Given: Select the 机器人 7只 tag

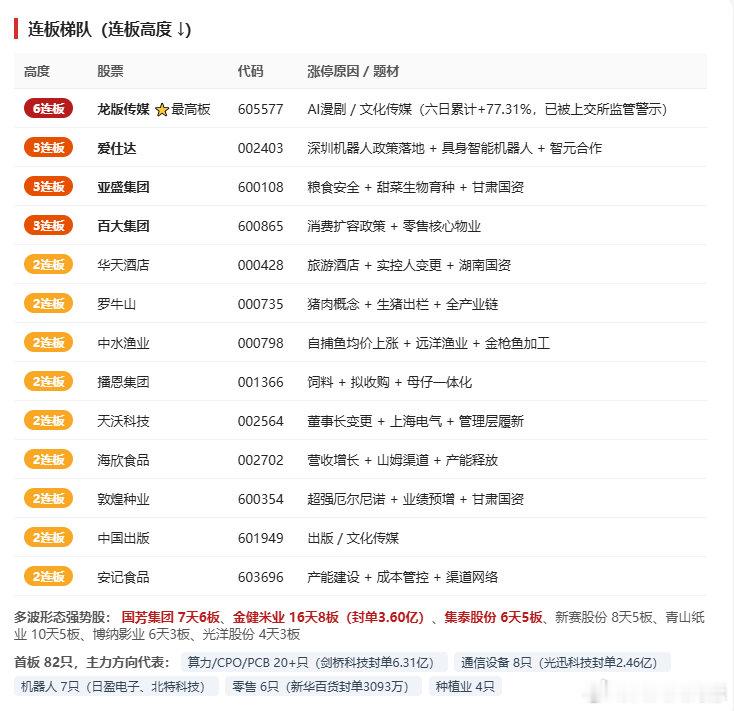Looking at the screenshot, I should coord(116,686).
